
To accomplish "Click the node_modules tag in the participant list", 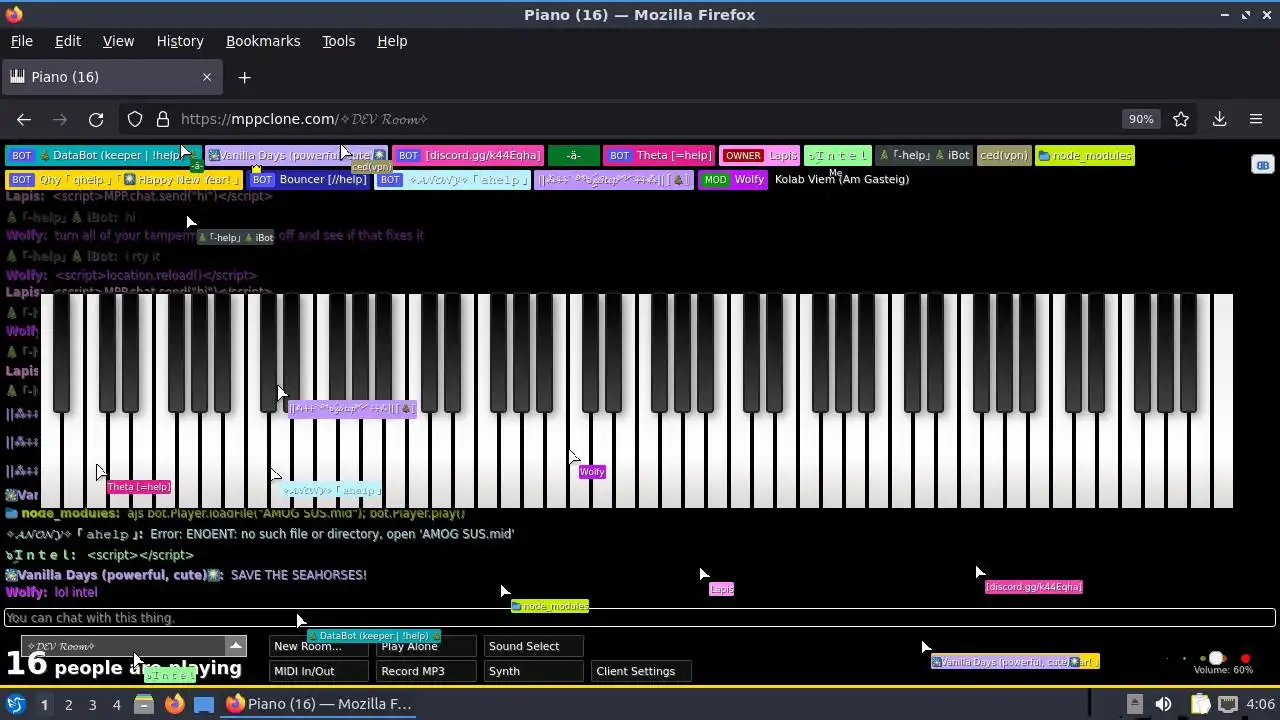I will [x=1084, y=155].
